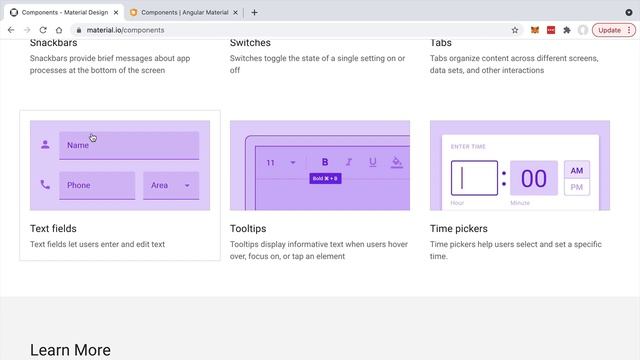The image size is (640, 360).
Task: Click the Switches description text
Action: pos(317,64)
